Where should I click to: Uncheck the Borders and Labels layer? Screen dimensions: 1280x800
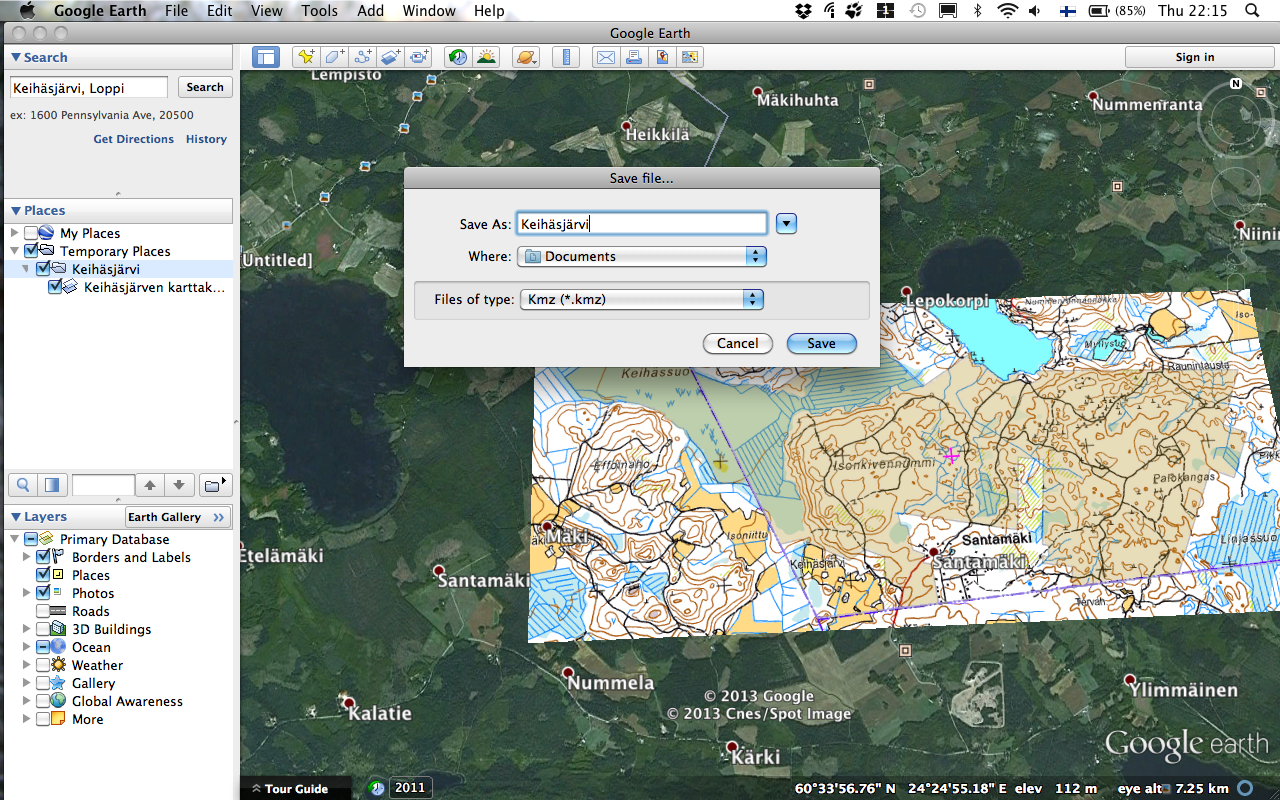coord(43,557)
